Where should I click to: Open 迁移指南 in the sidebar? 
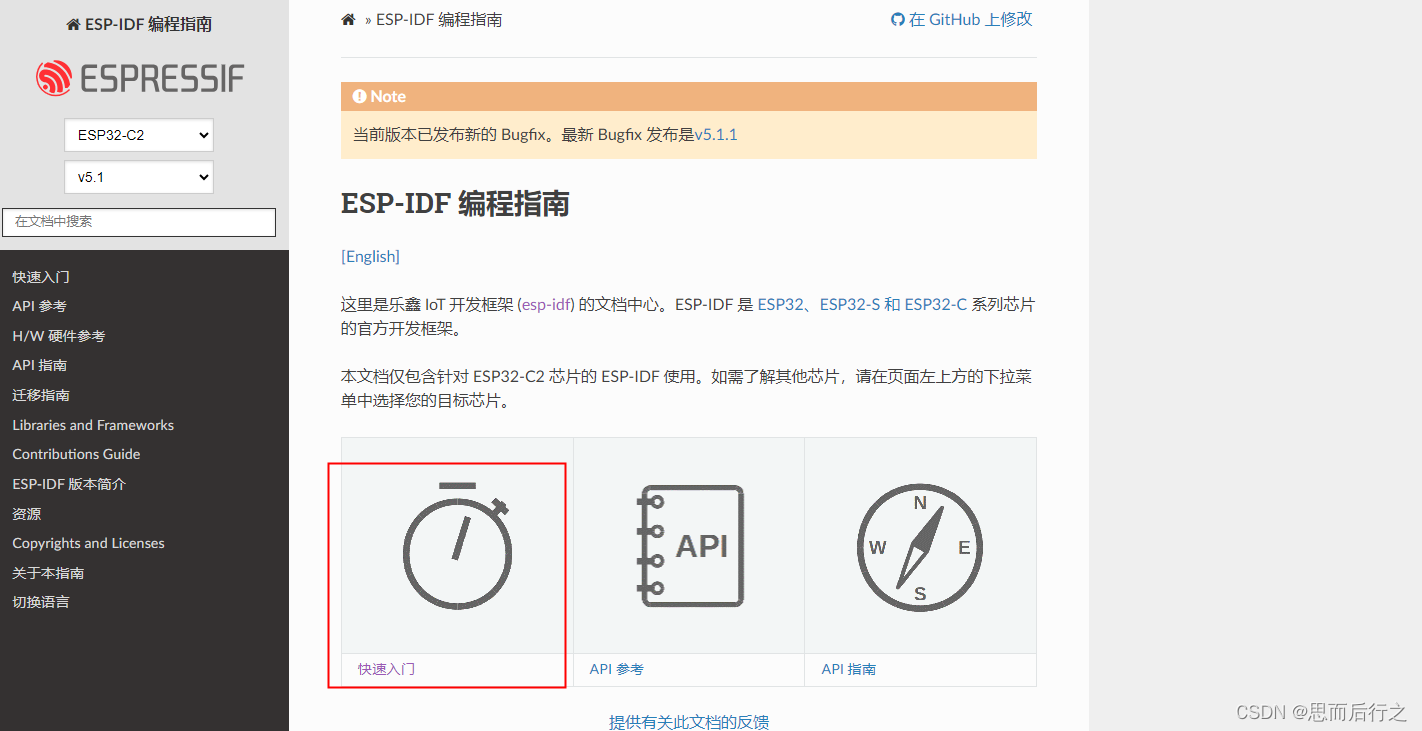click(x=41, y=395)
